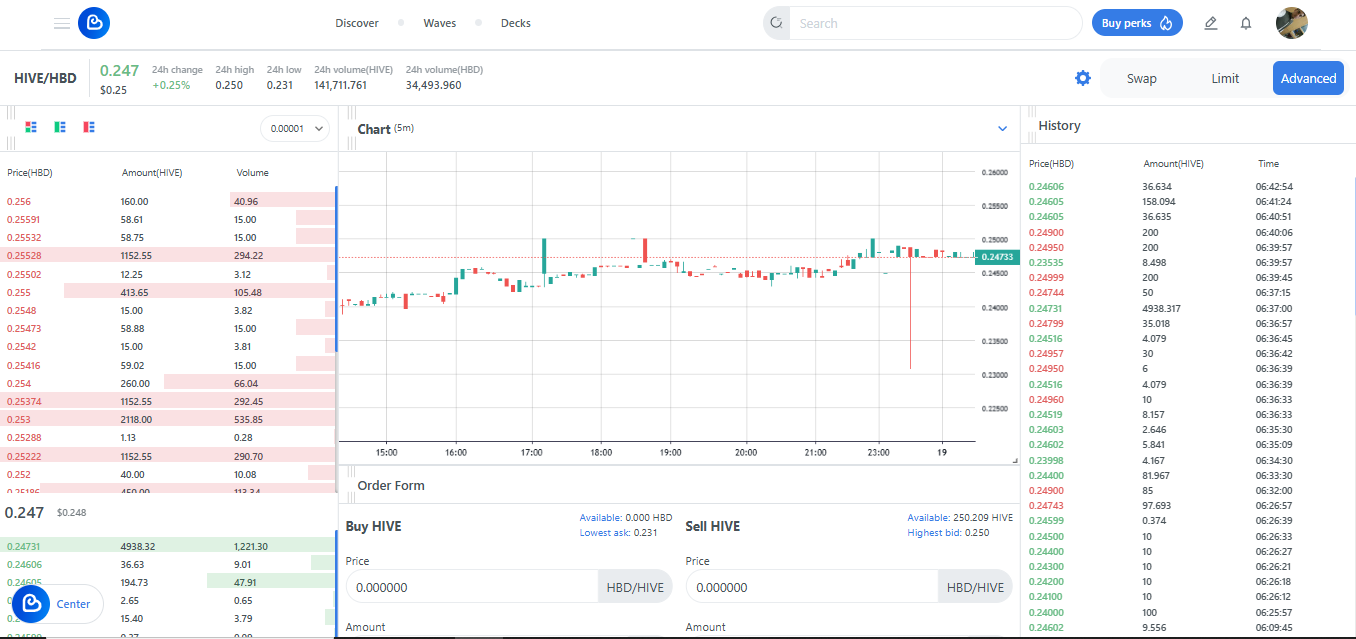Open Decks from the top navigation

[x=516, y=23]
